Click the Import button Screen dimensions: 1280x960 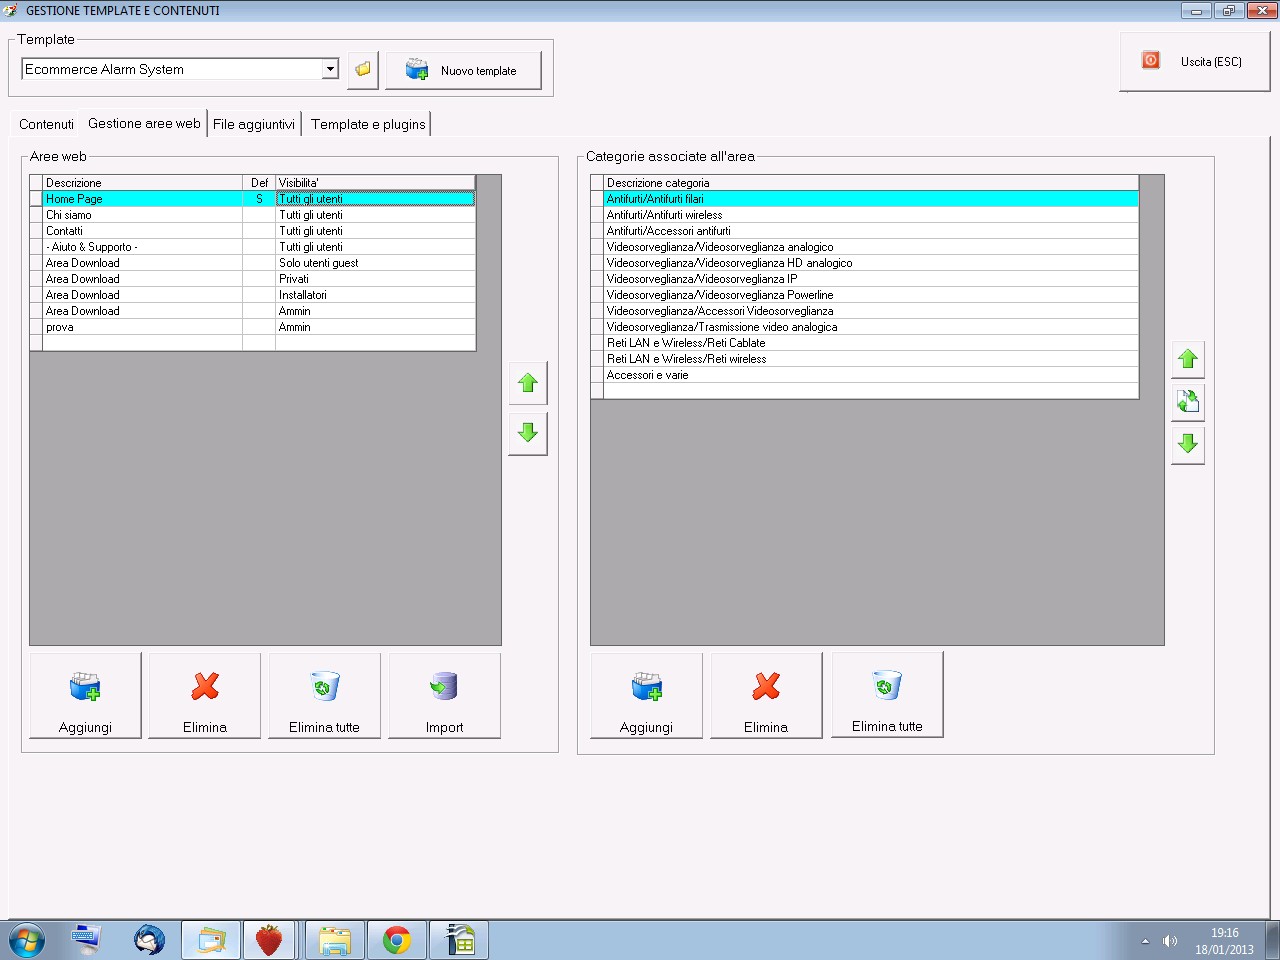tap(445, 696)
